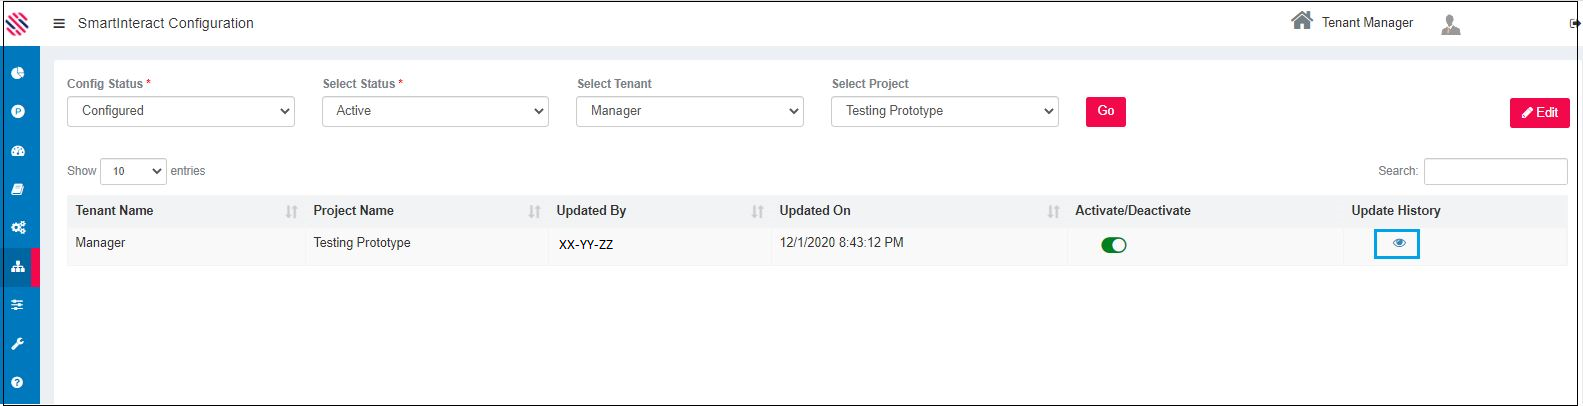1583x406 pixels.
Task: Open the wrench tools sidebar icon
Action: pyautogui.click(x=18, y=344)
